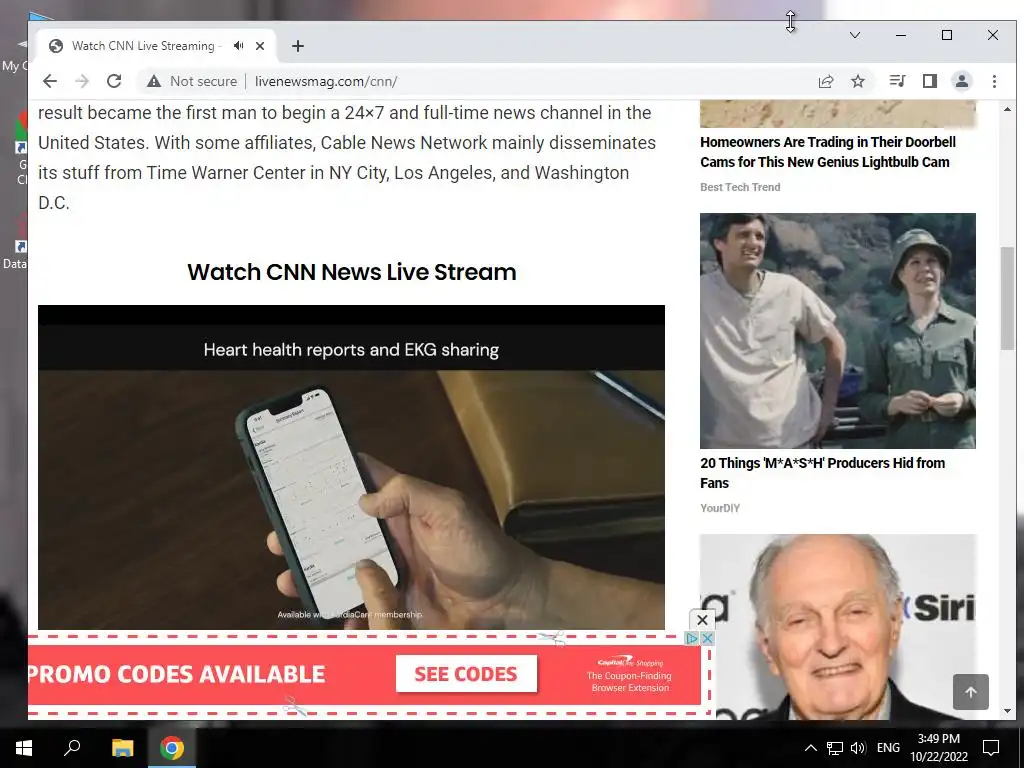
Task: Open Chrome three-dot menu
Action: pos(994,81)
